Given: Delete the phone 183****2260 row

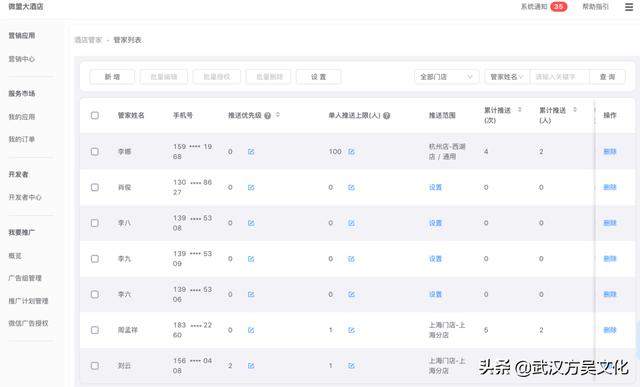Looking at the screenshot, I should pyautogui.click(x=610, y=330).
